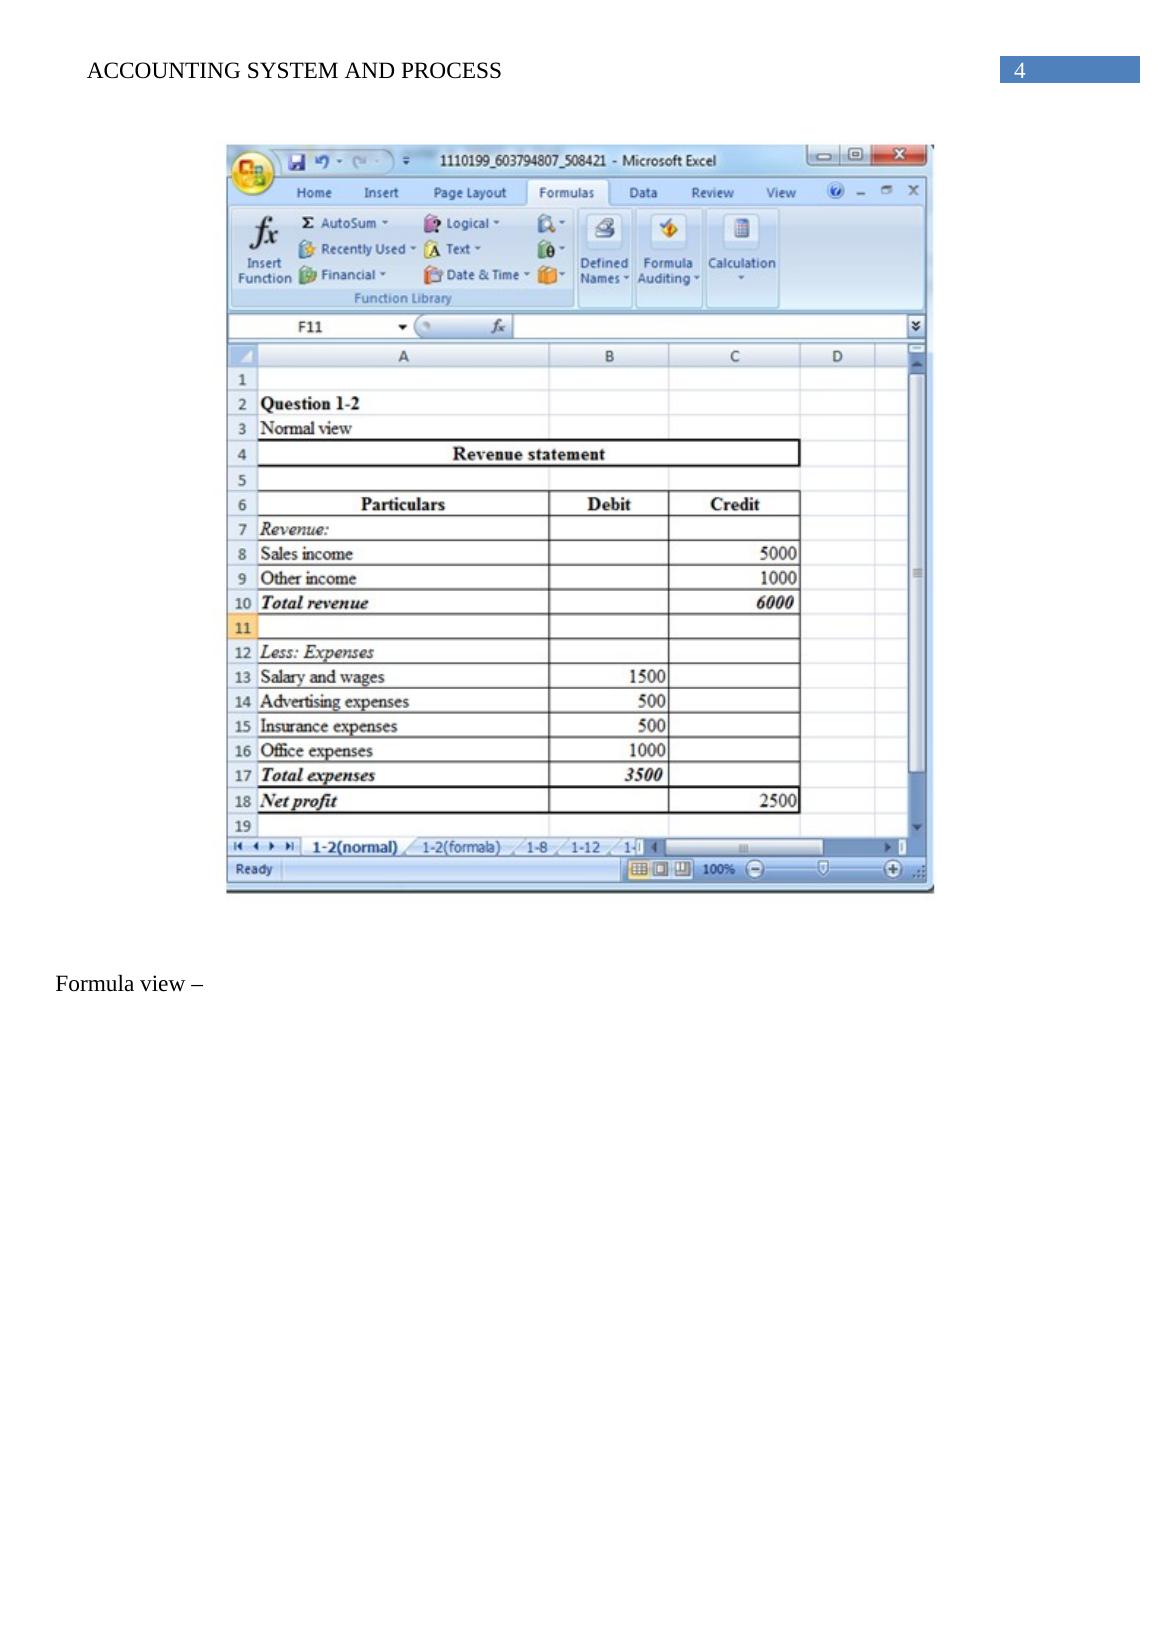Open the Excel Help question mark icon
Image resolution: width=1158 pixels, height=1638 pixels.
click(x=836, y=191)
